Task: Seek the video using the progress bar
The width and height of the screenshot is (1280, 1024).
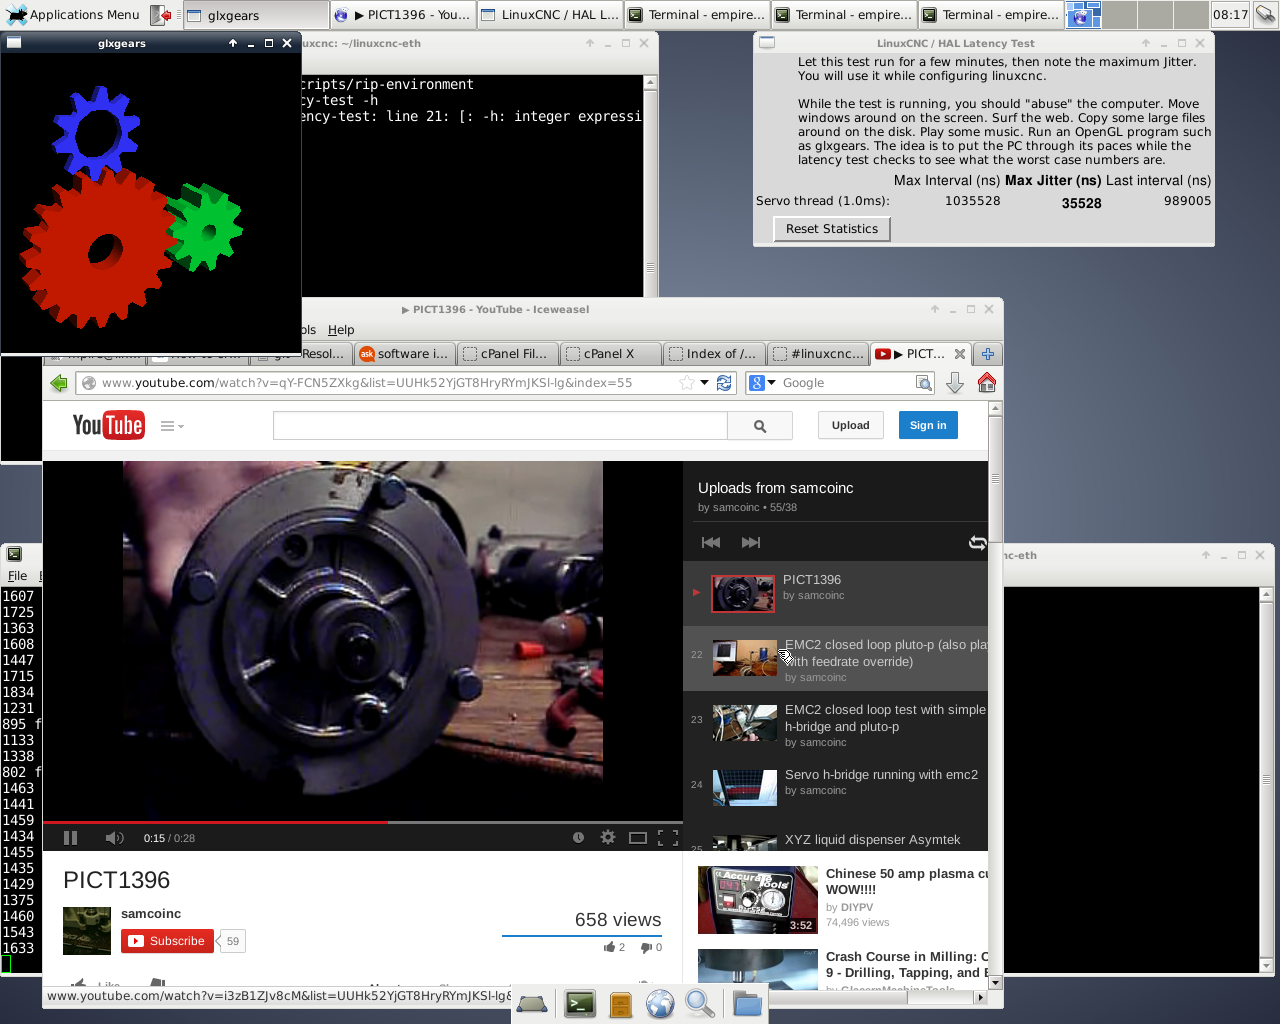Action: pos(362,822)
